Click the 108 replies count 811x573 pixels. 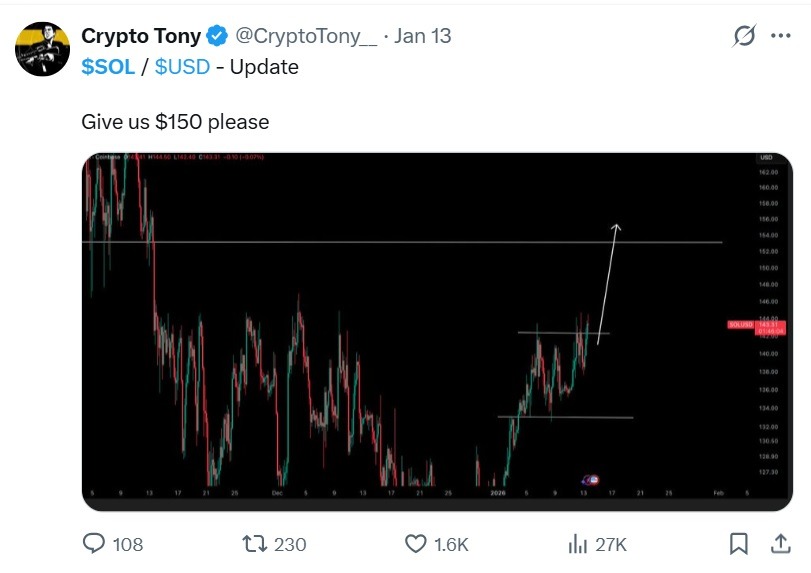128,544
